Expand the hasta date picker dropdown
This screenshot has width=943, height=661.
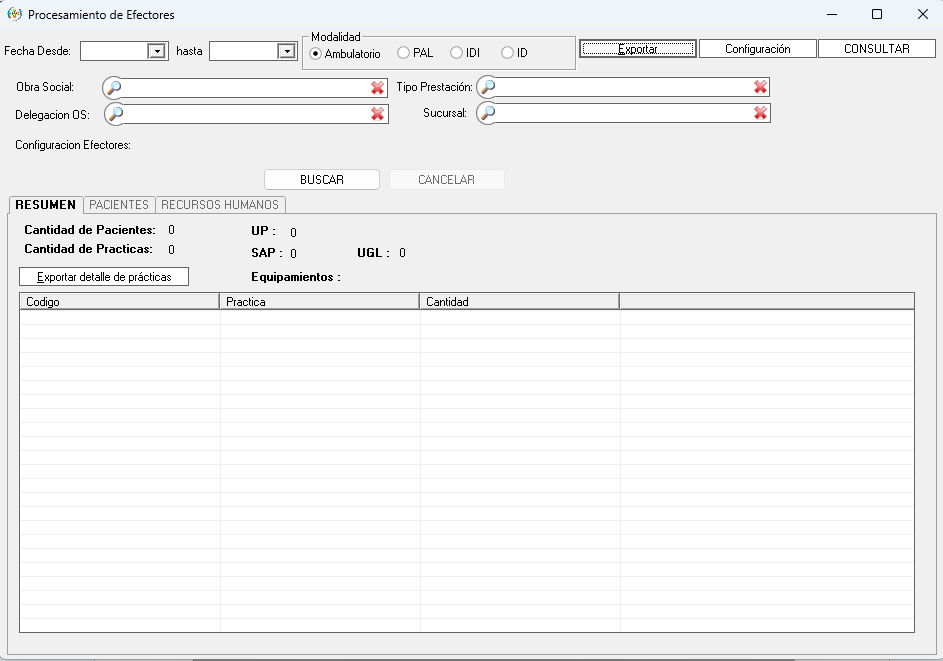(285, 51)
